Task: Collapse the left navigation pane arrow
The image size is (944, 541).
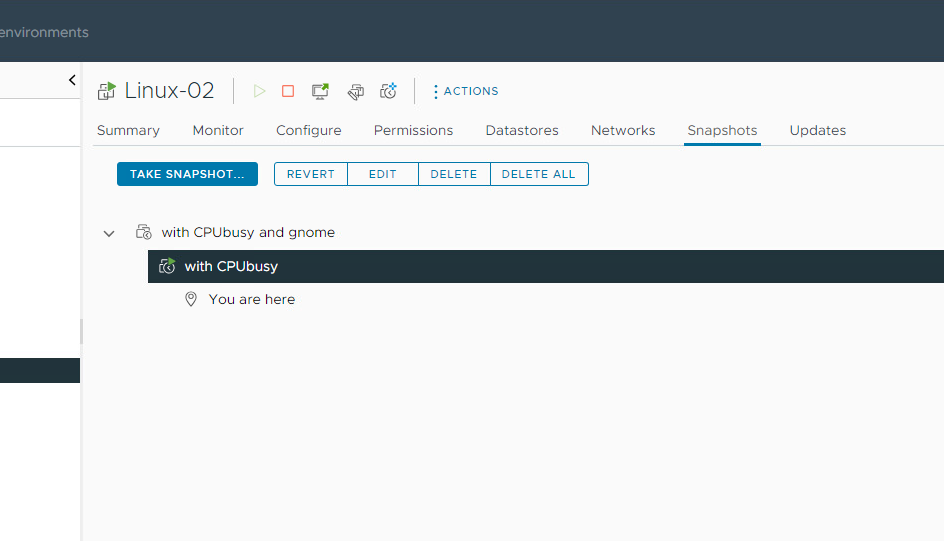Action: 72,80
